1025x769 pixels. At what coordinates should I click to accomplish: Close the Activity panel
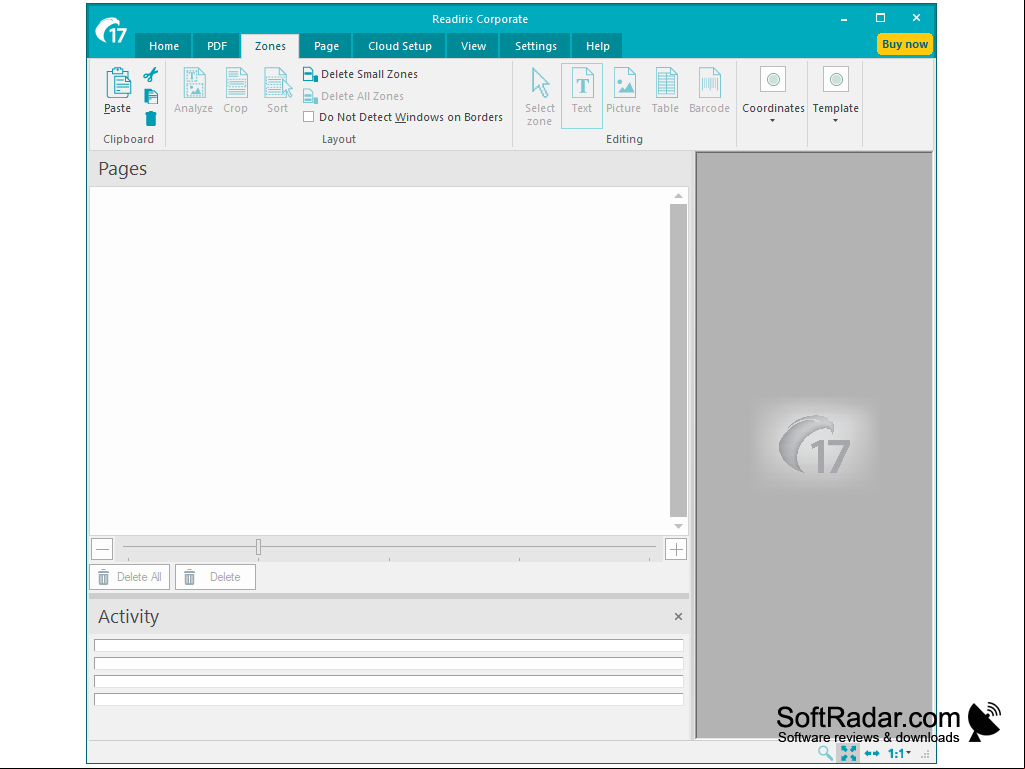point(679,617)
